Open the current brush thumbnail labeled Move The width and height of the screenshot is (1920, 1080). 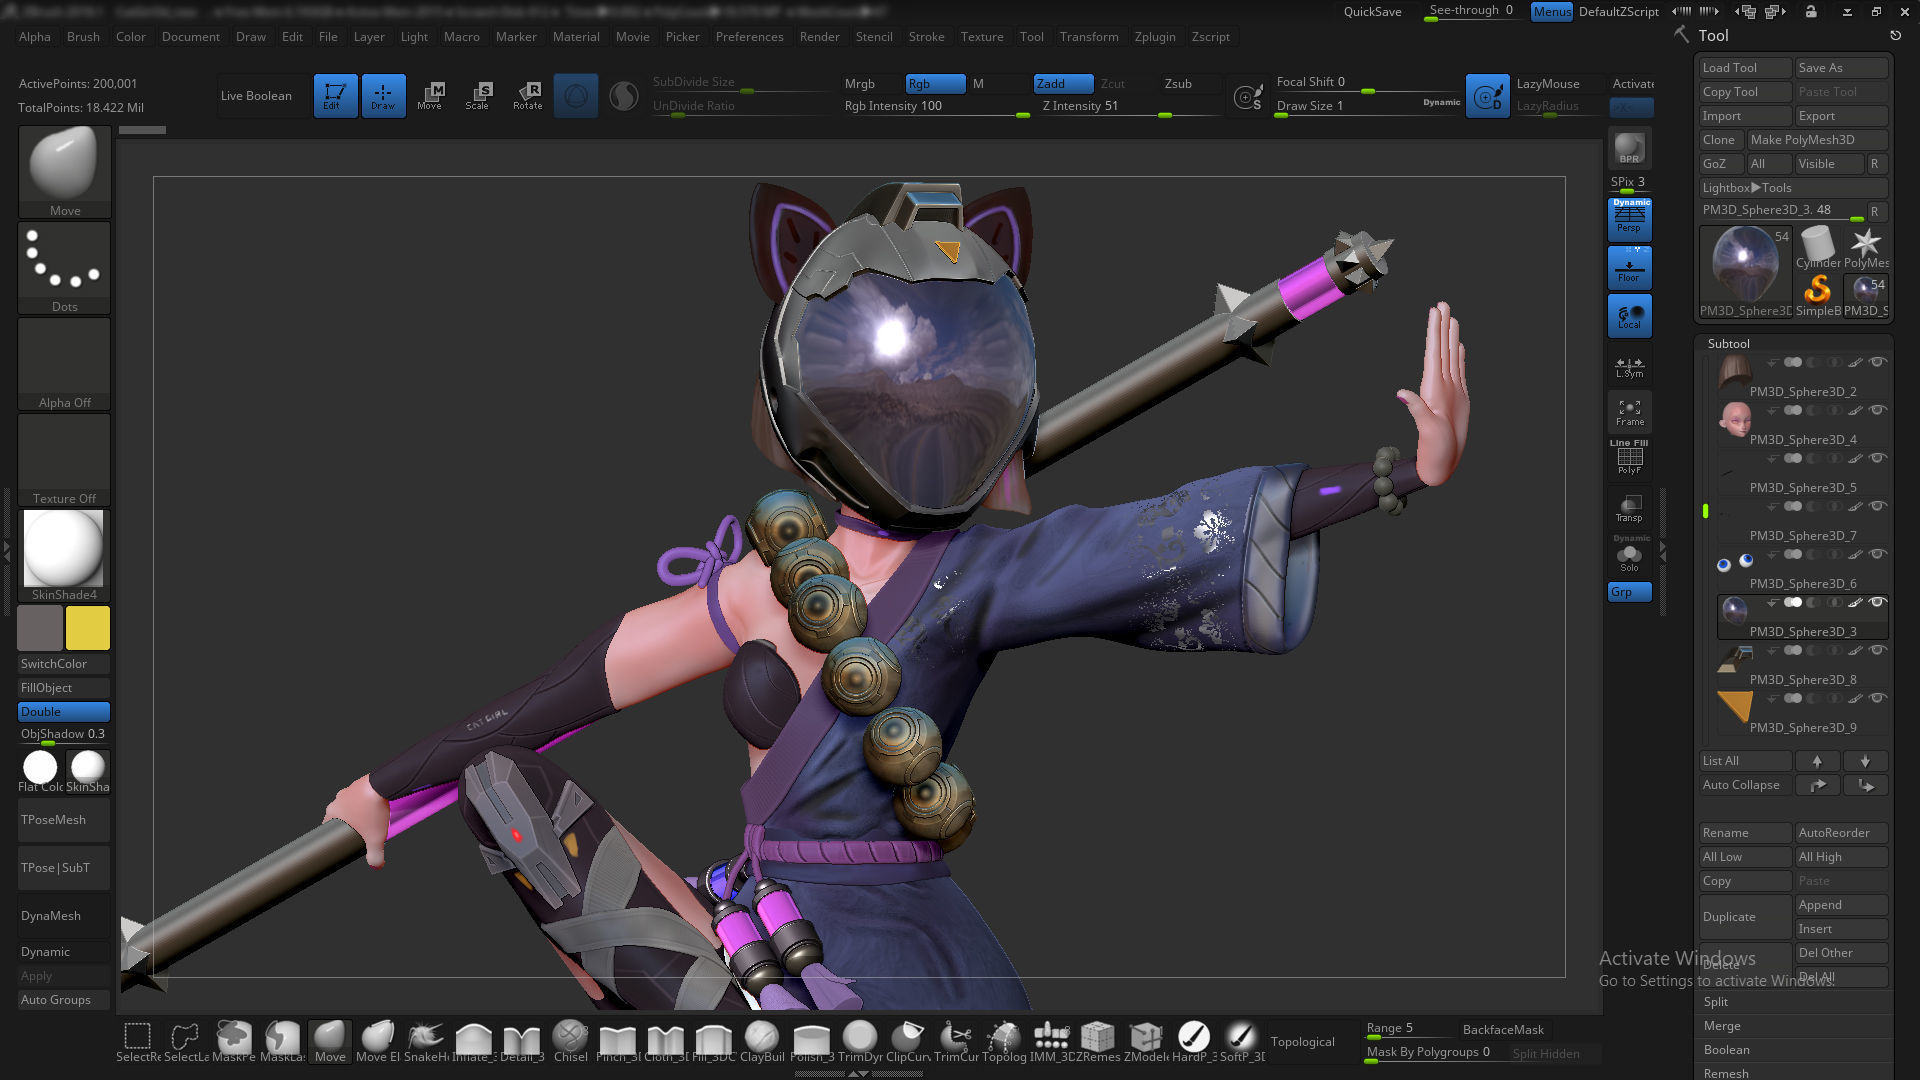[x=64, y=171]
